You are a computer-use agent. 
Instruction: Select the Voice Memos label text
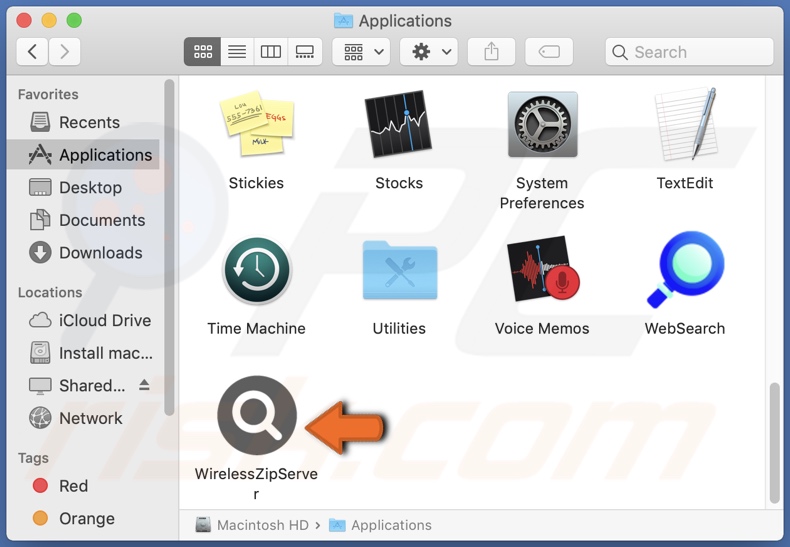click(x=542, y=328)
